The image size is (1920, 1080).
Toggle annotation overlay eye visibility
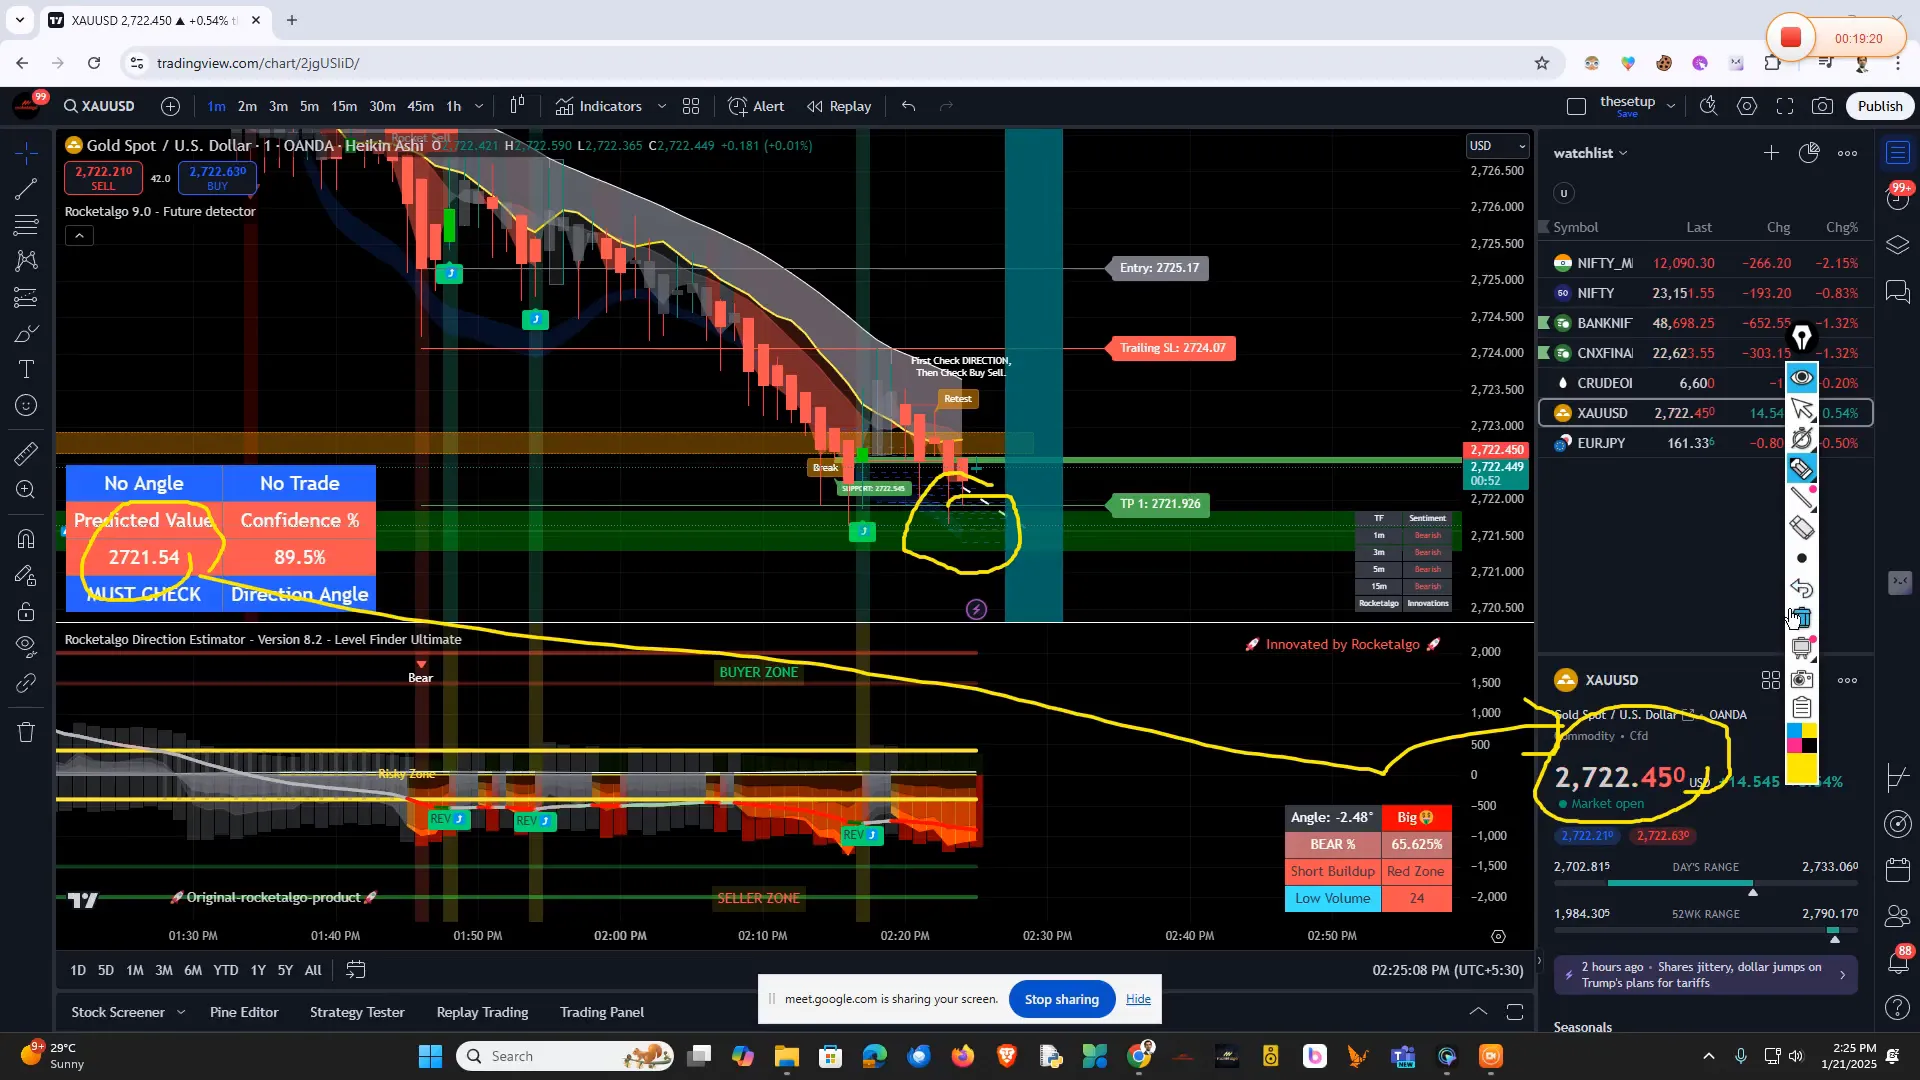[1802, 377]
